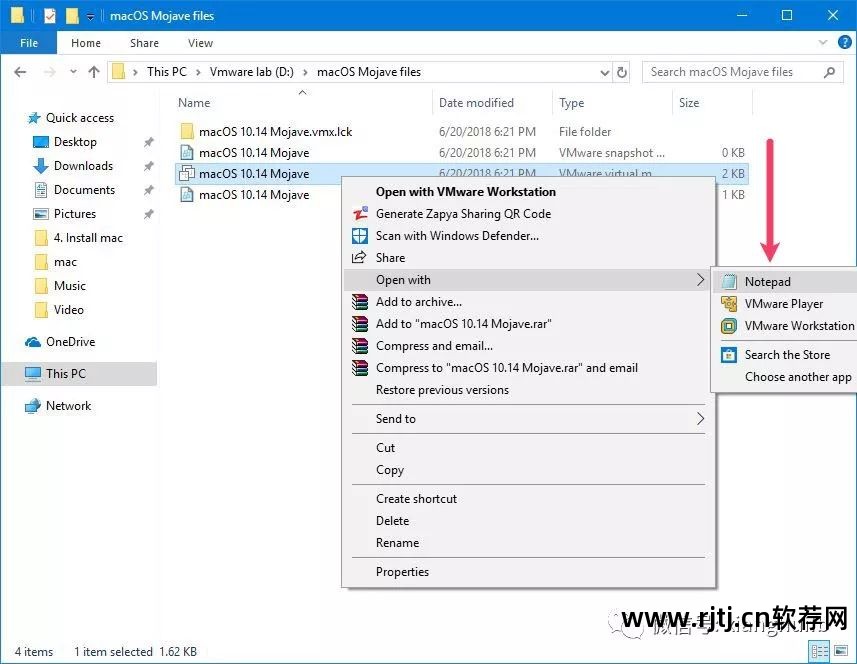Open the recent locations dropdown arrow

73,72
